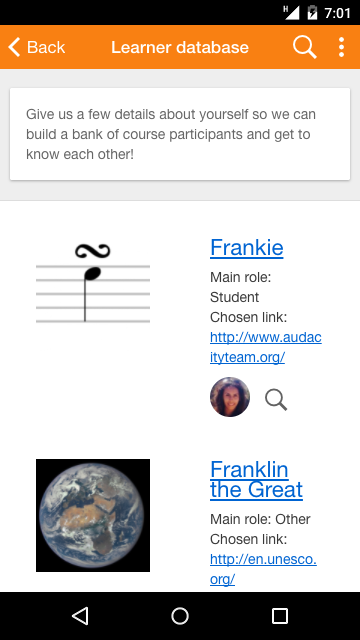
Task: Tap the Earth globe image thumbnail
Action: point(93,515)
